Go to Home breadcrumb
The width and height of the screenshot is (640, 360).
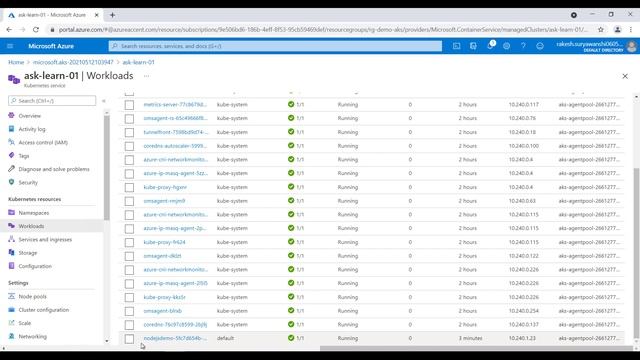click(x=16, y=62)
